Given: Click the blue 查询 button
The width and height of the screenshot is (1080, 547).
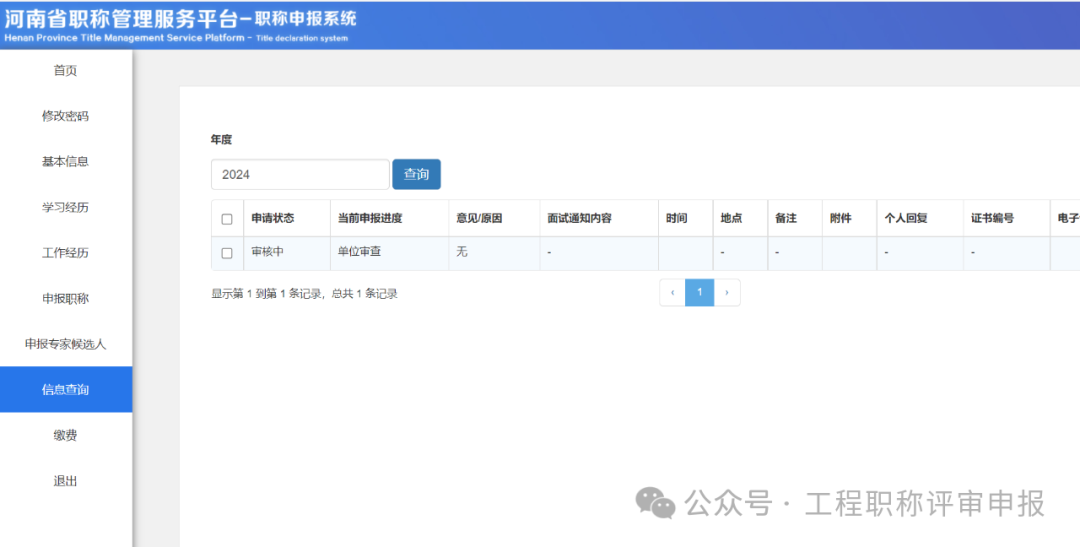Looking at the screenshot, I should click(416, 174).
